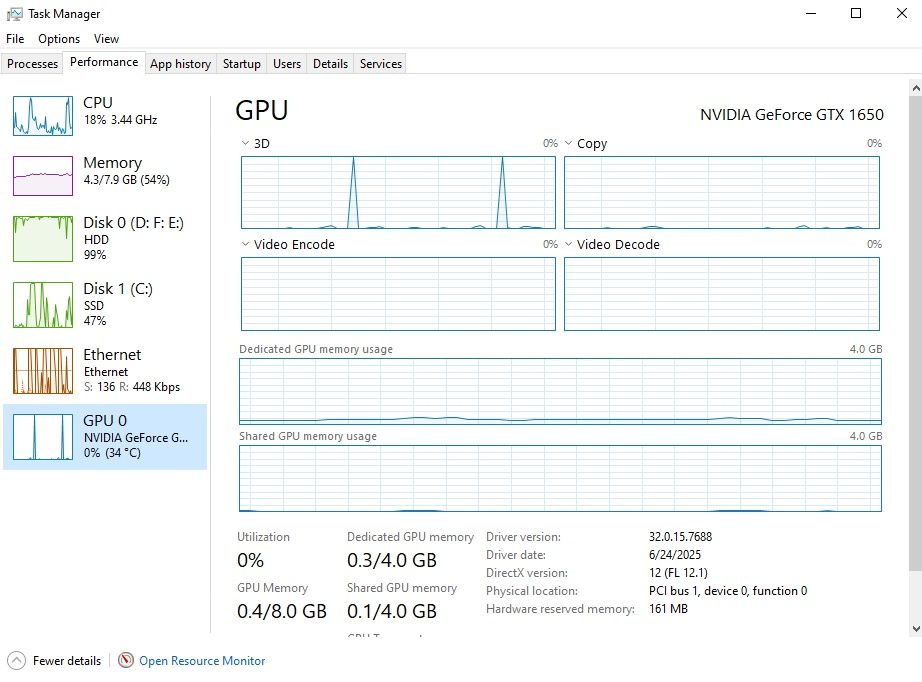Switch to the Services tab
This screenshot has width=922, height=682.
tap(381, 63)
